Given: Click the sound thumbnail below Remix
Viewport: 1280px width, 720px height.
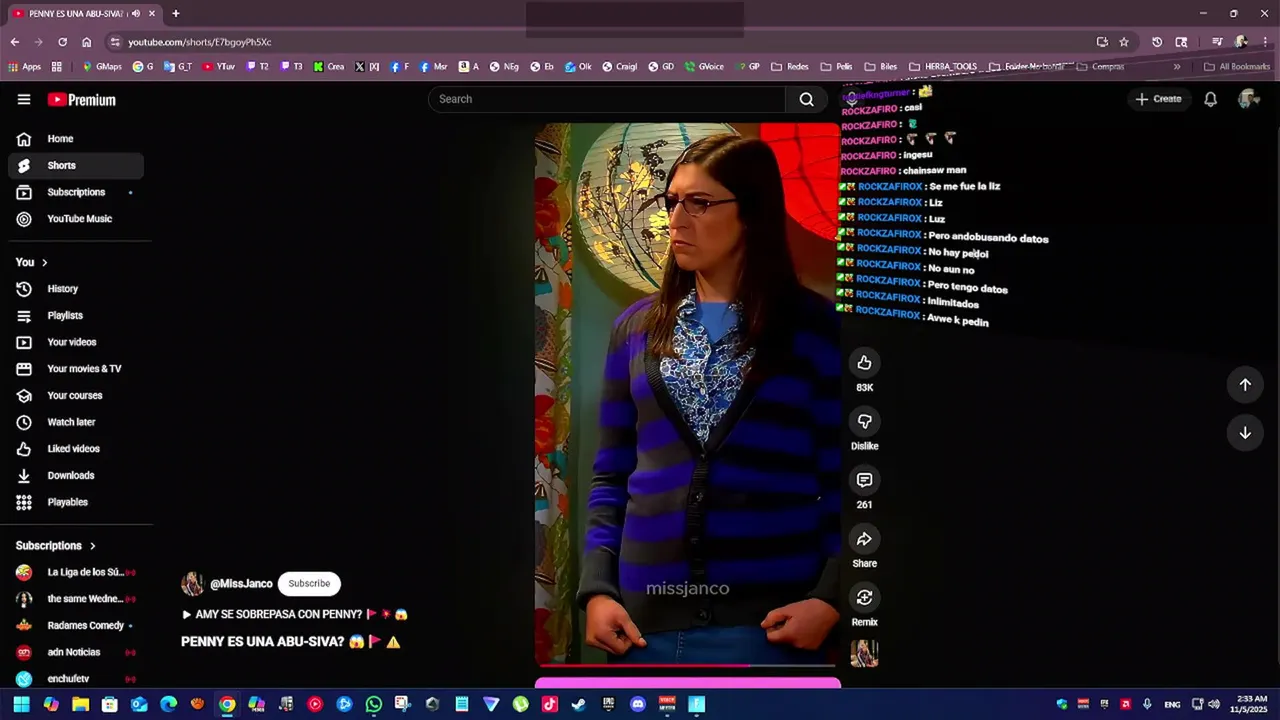Looking at the screenshot, I should tap(865, 653).
